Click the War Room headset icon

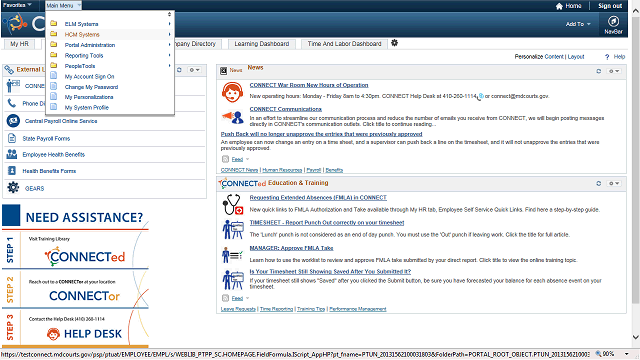(232, 92)
